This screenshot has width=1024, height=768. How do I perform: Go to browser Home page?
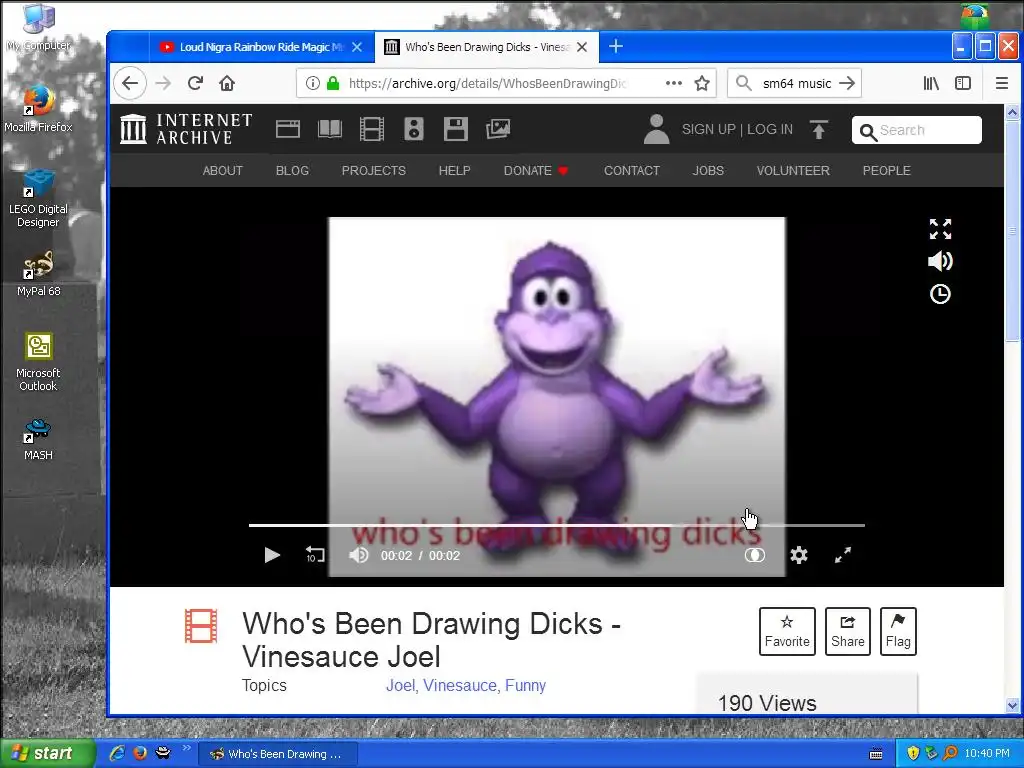pos(227,83)
